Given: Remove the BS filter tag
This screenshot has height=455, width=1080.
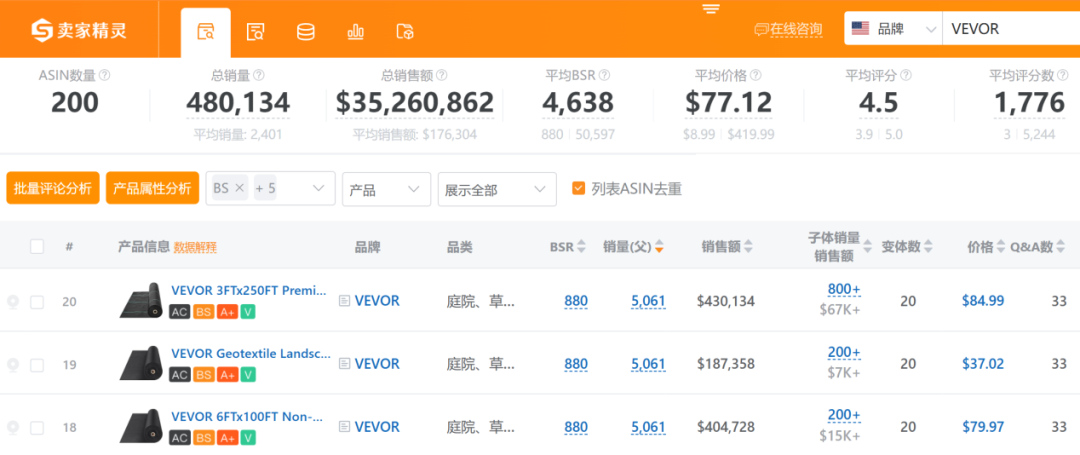Looking at the screenshot, I should point(240,188).
